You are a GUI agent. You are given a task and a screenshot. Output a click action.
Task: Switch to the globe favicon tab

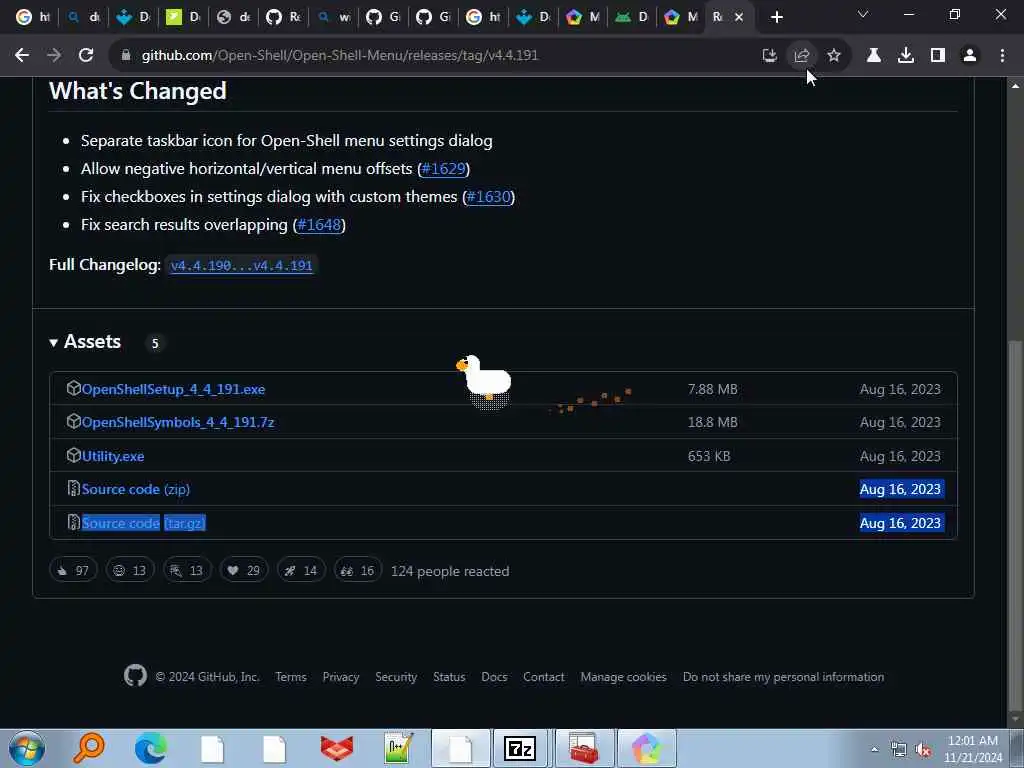(233, 17)
